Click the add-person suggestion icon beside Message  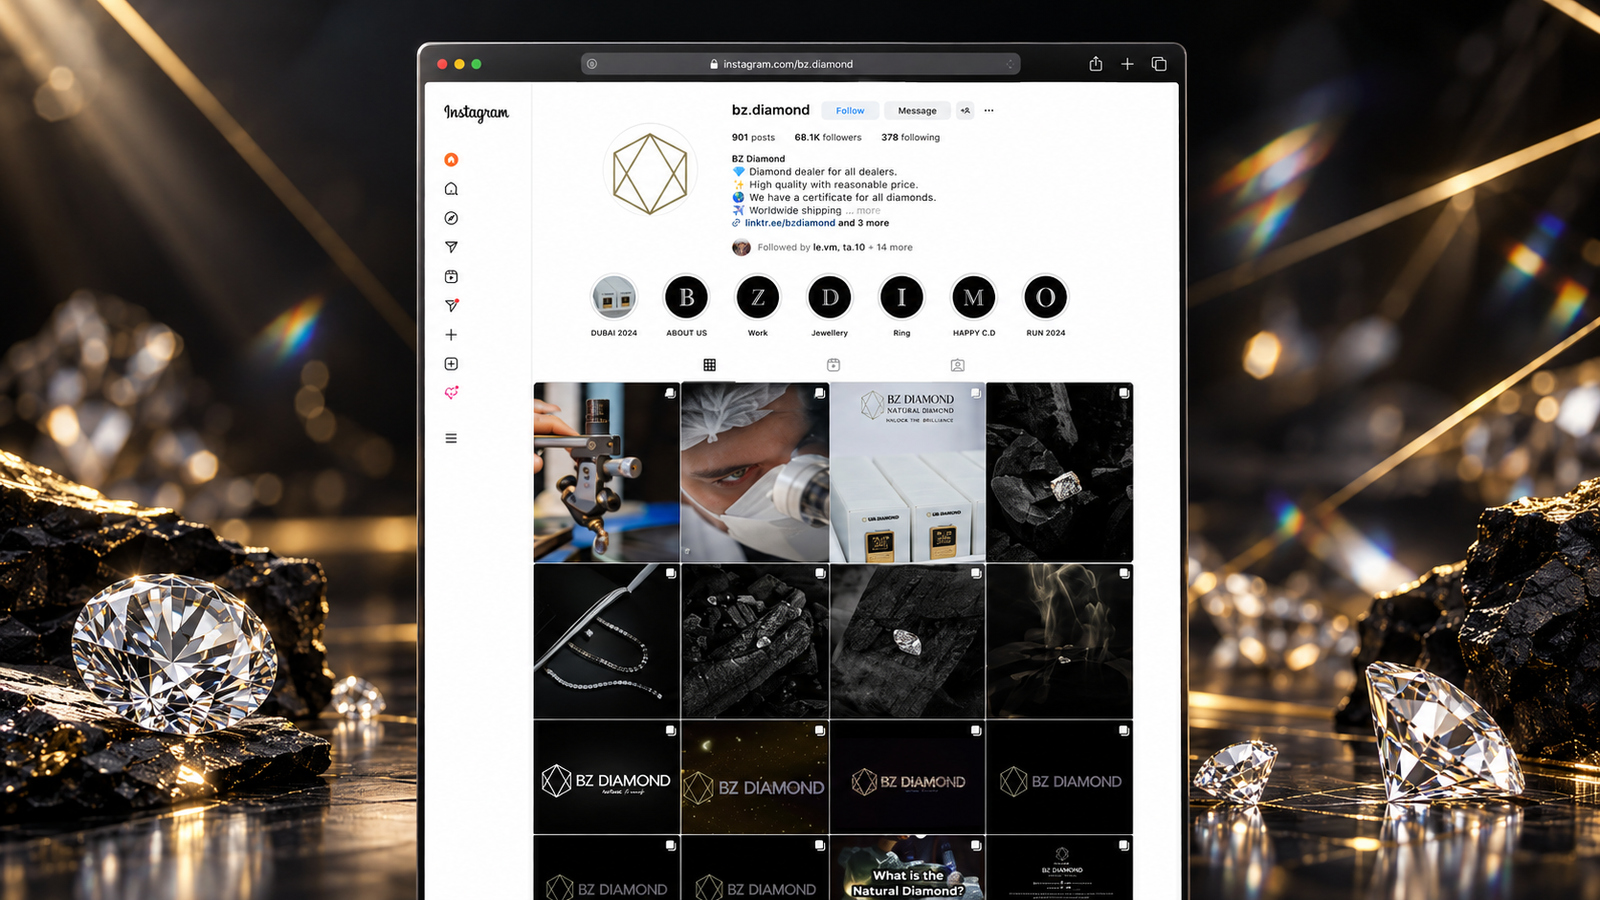[965, 111]
